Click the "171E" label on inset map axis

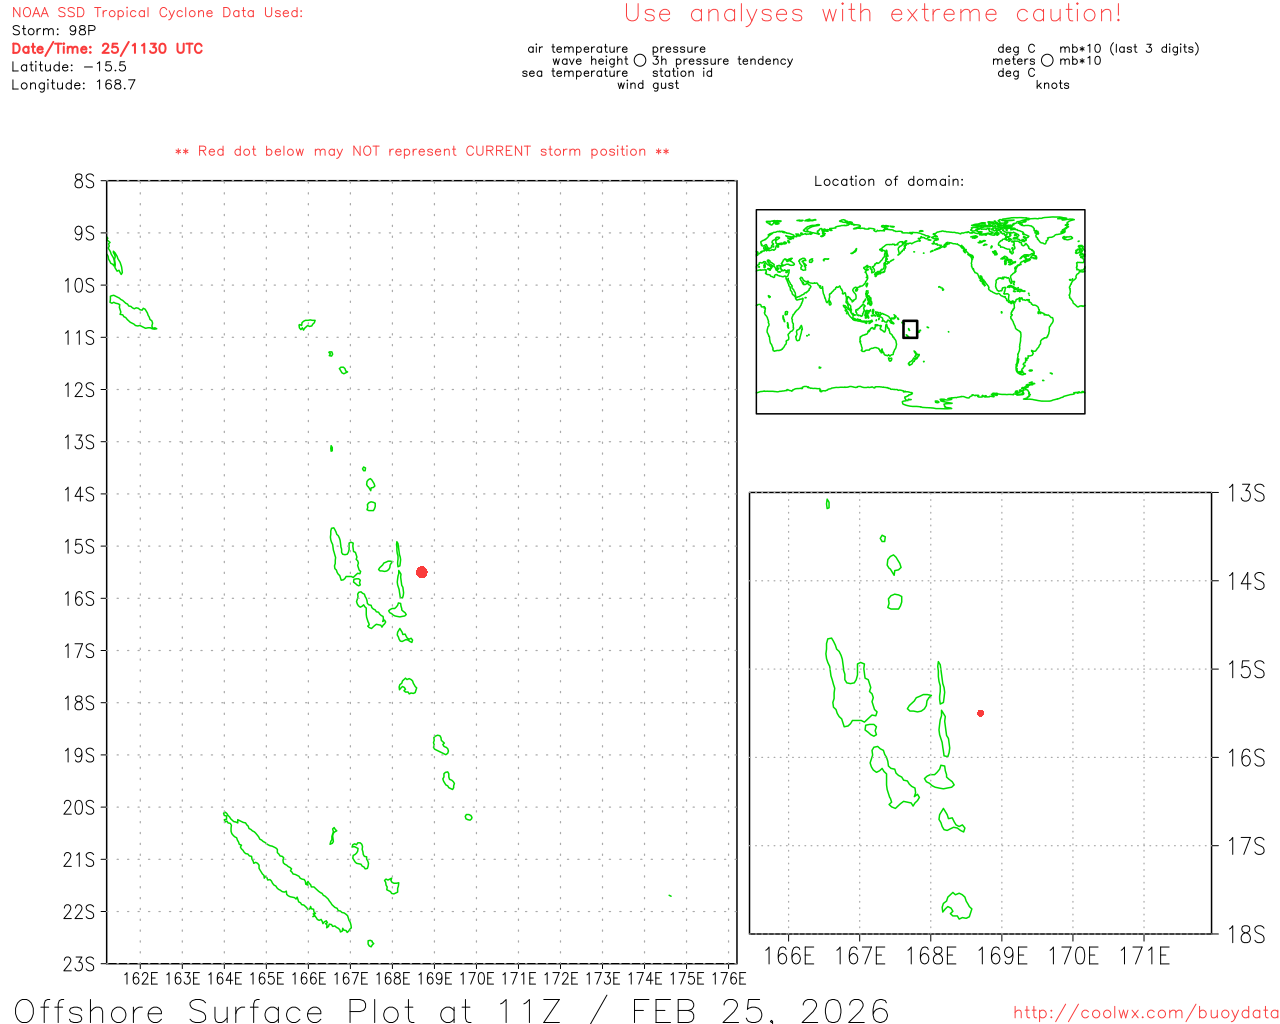(x=1144, y=956)
